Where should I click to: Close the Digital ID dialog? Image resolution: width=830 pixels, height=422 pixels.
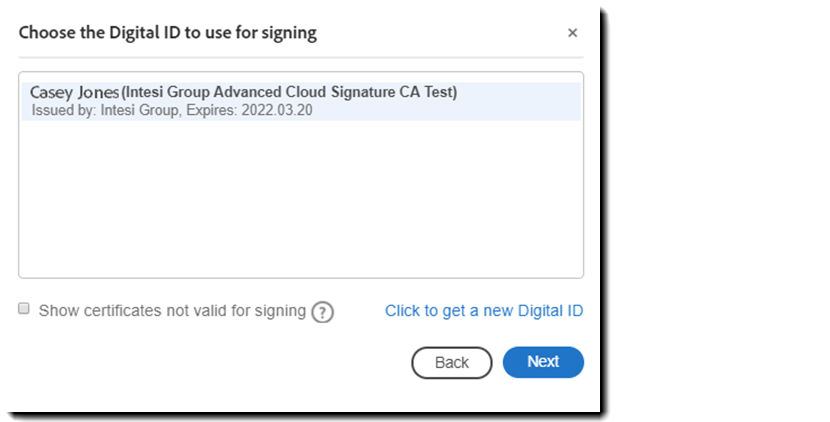[x=572, y=33]
